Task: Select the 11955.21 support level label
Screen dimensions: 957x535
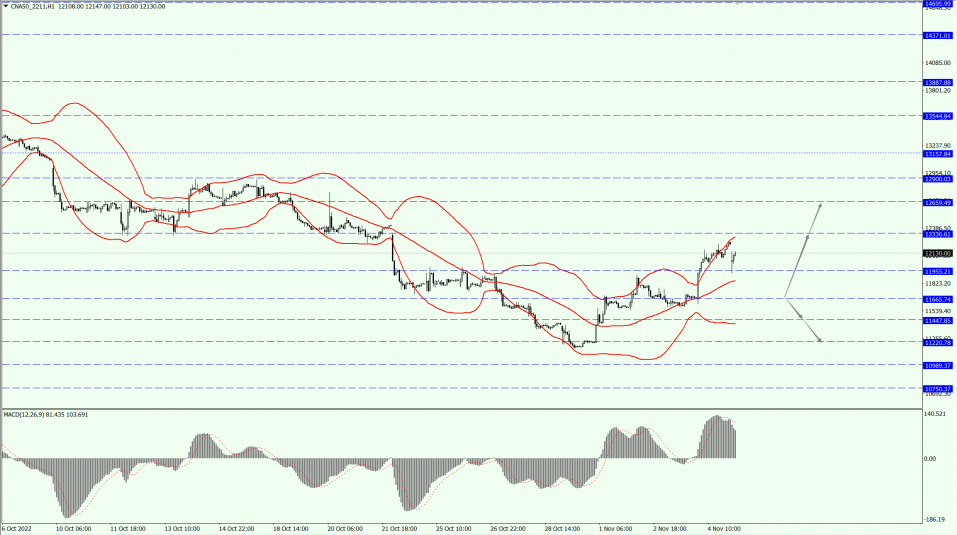Action: pyautogui.click(x=937, y=271)
